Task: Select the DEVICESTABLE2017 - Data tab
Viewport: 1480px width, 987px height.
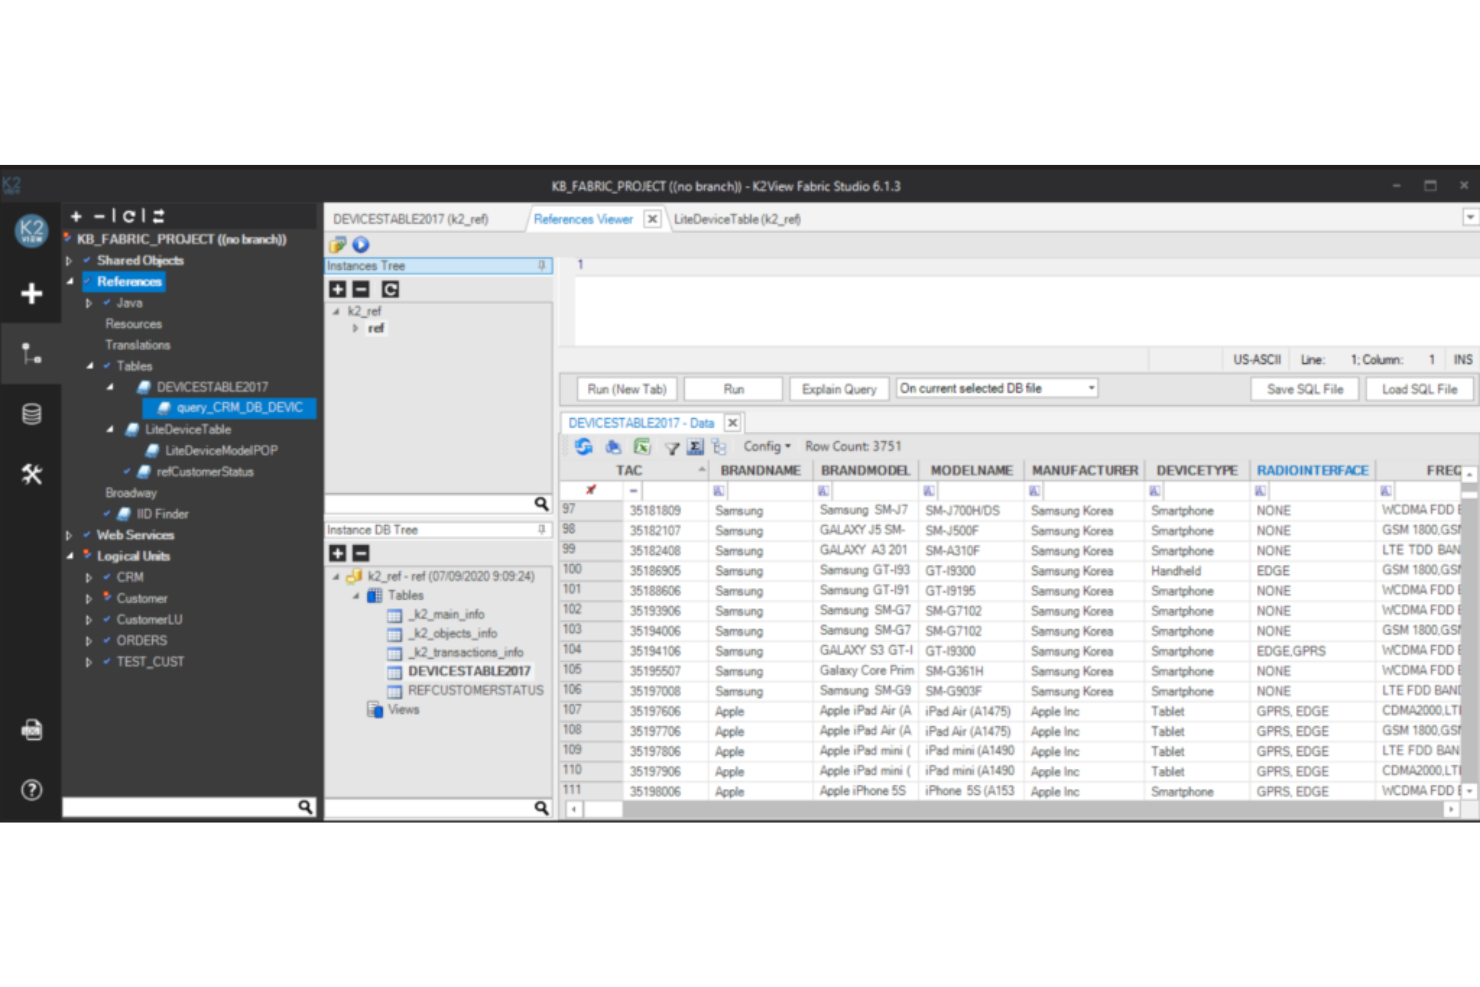Action: [641, 423]
